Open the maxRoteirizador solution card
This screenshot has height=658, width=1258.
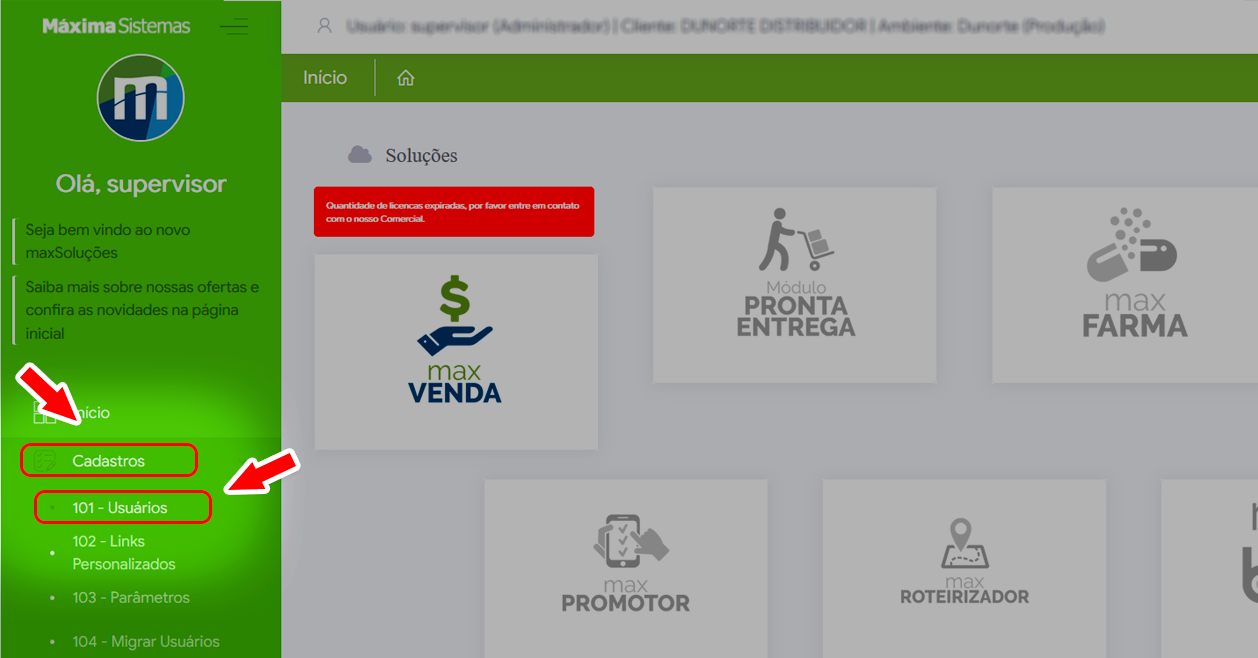tap(964, 568)
